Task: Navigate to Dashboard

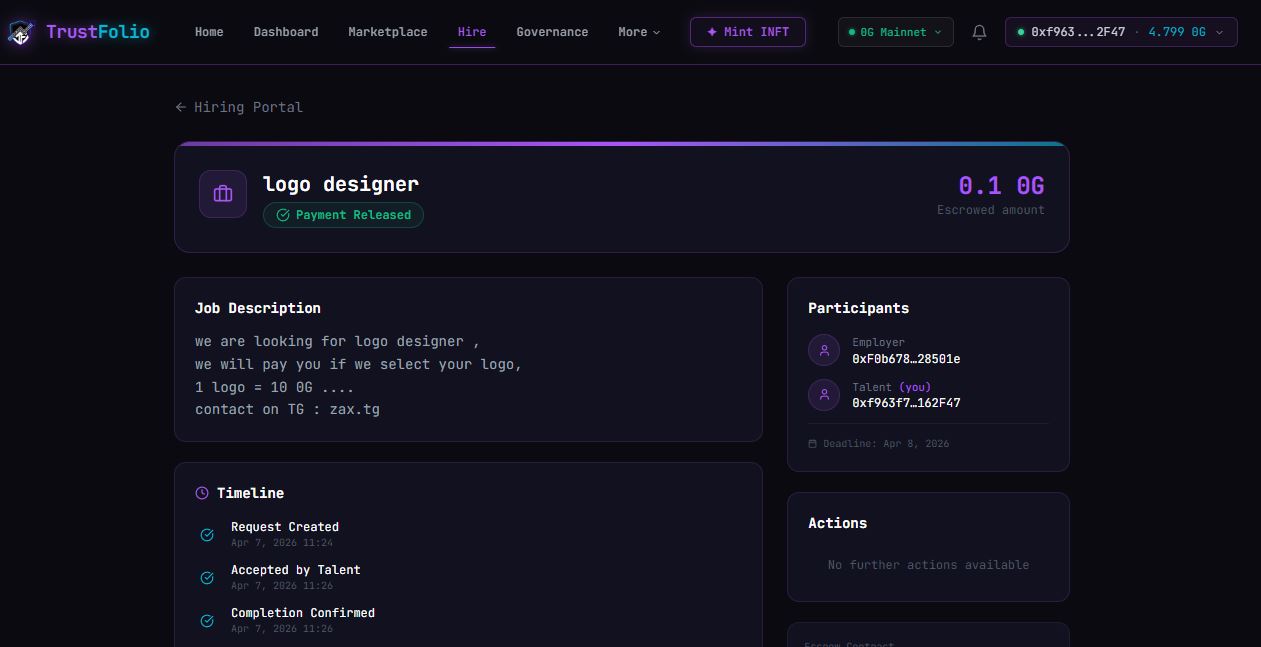Action: (x=286, y=32)
